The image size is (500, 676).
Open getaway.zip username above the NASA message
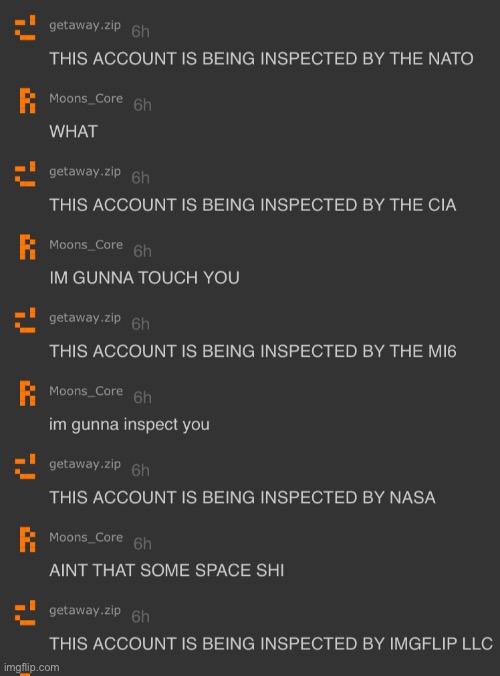coord(85,464)
